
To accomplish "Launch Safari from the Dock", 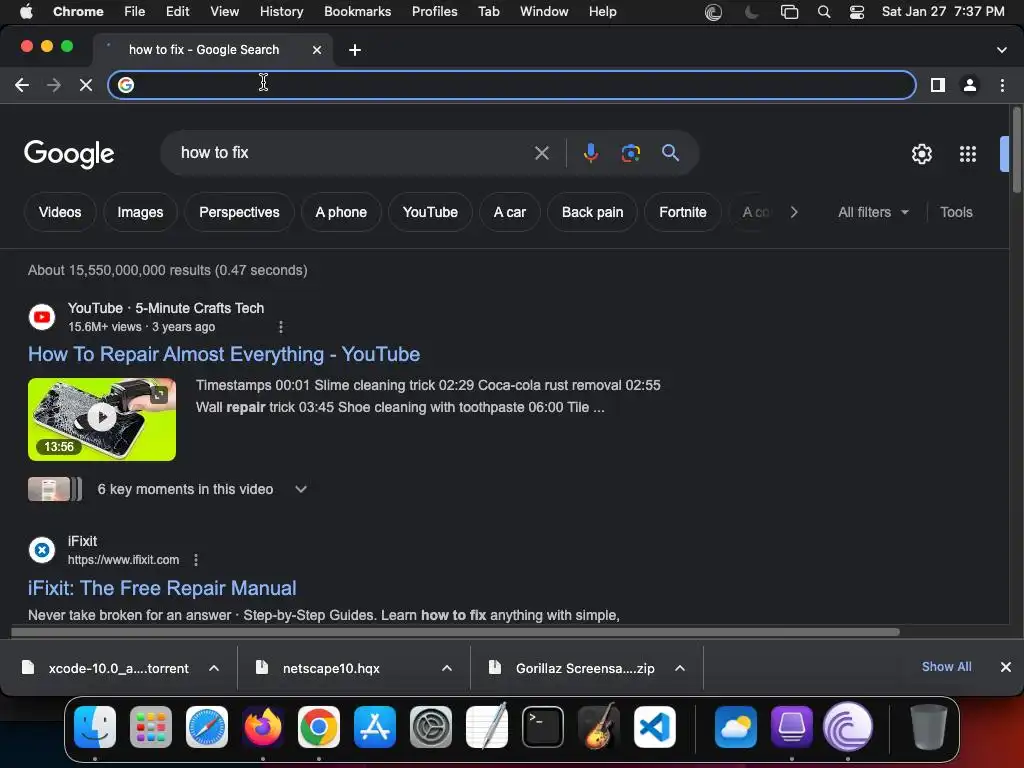I will point(207,727).
